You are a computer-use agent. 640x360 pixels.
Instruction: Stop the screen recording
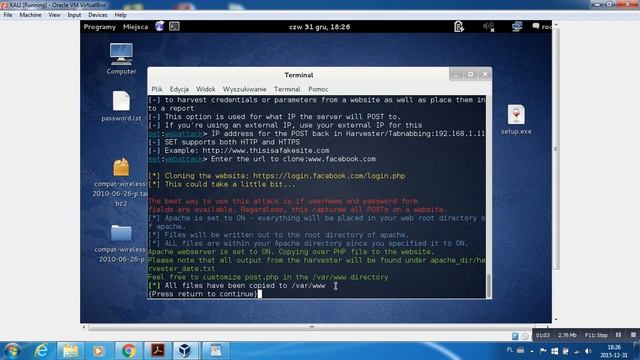pos(633,335)
